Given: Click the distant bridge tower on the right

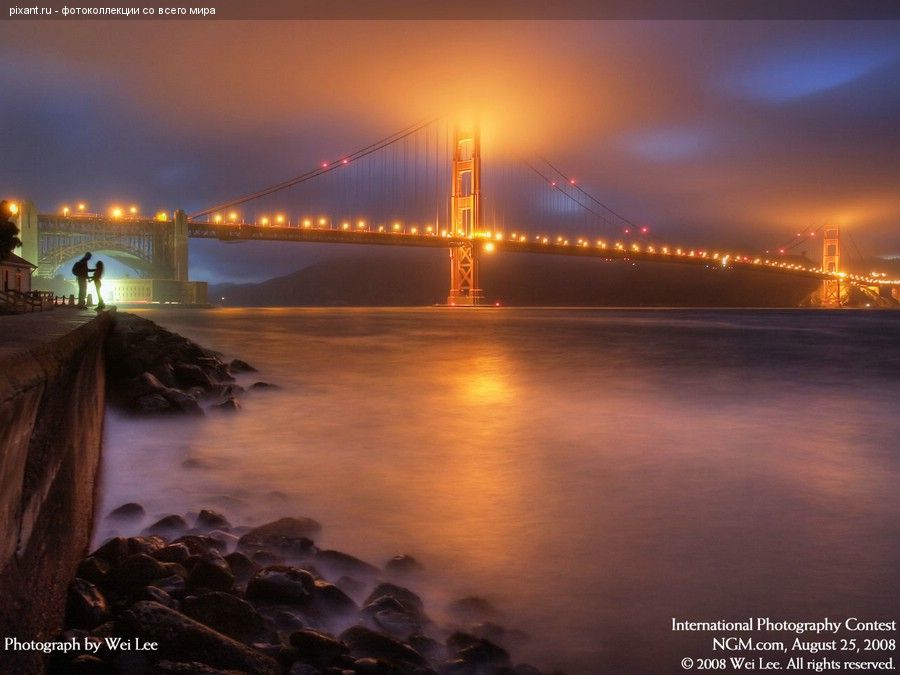Looking at the screenshot, I should (830, 264).
